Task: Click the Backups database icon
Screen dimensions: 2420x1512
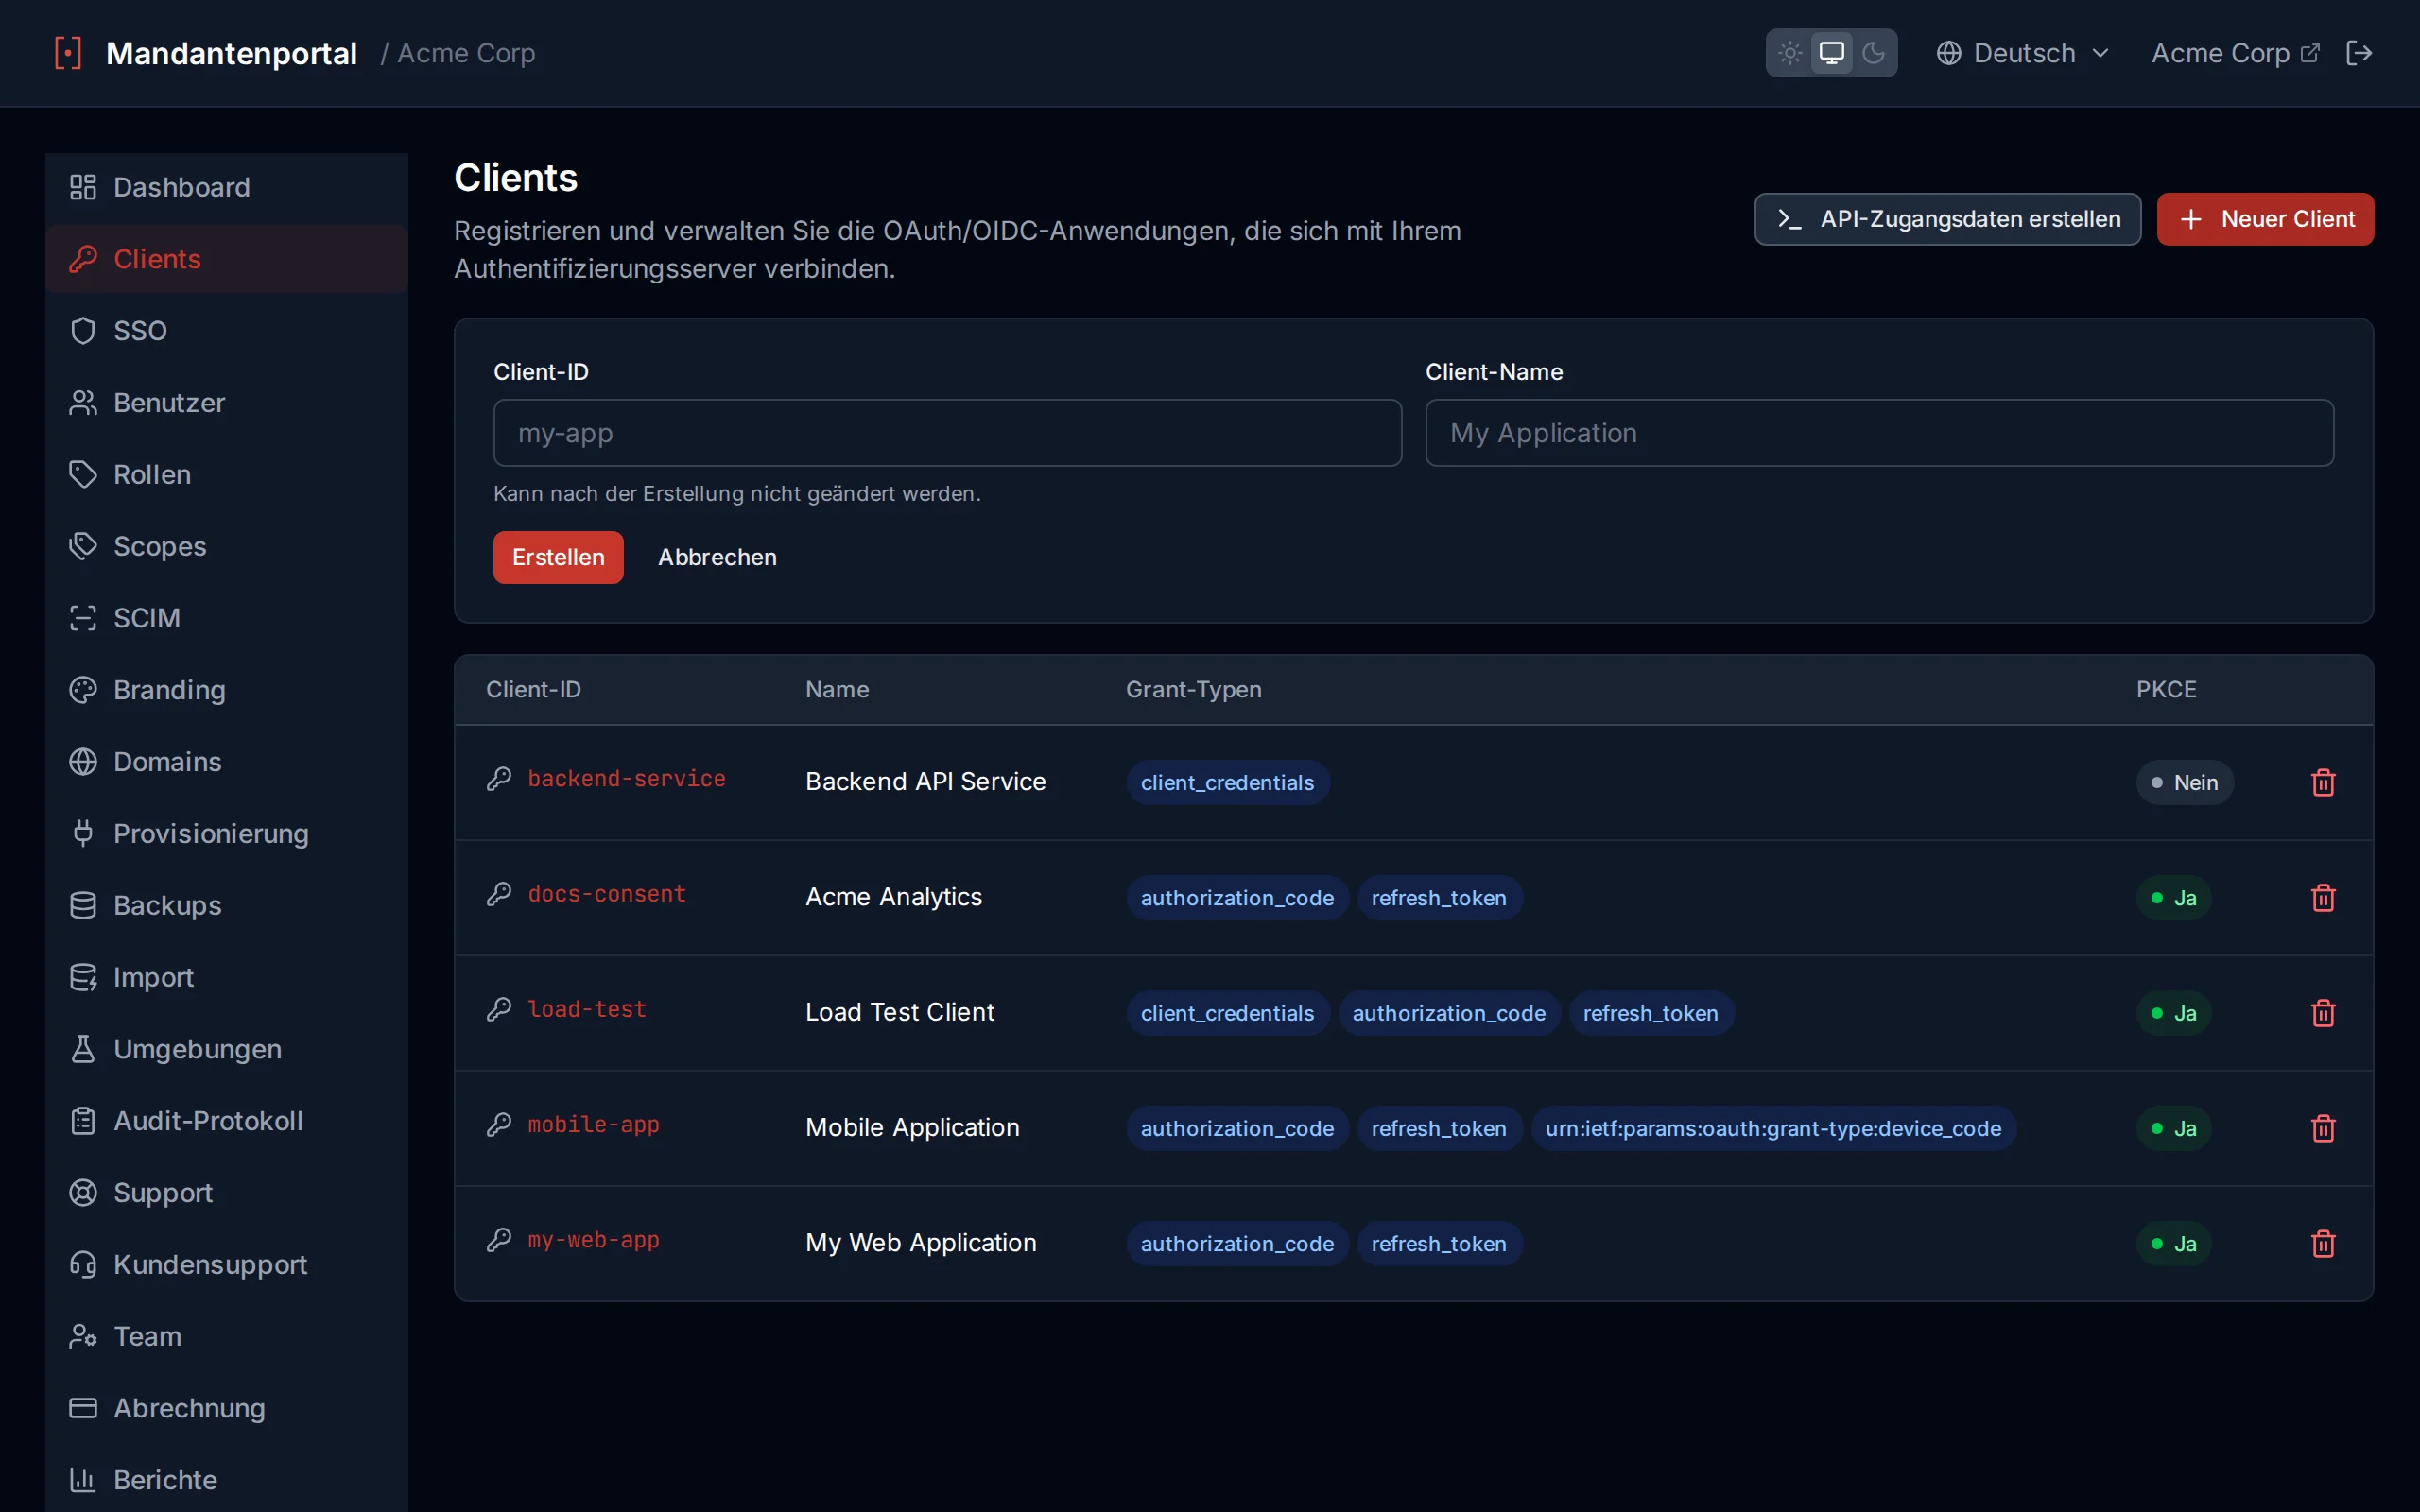Action: 83,905
